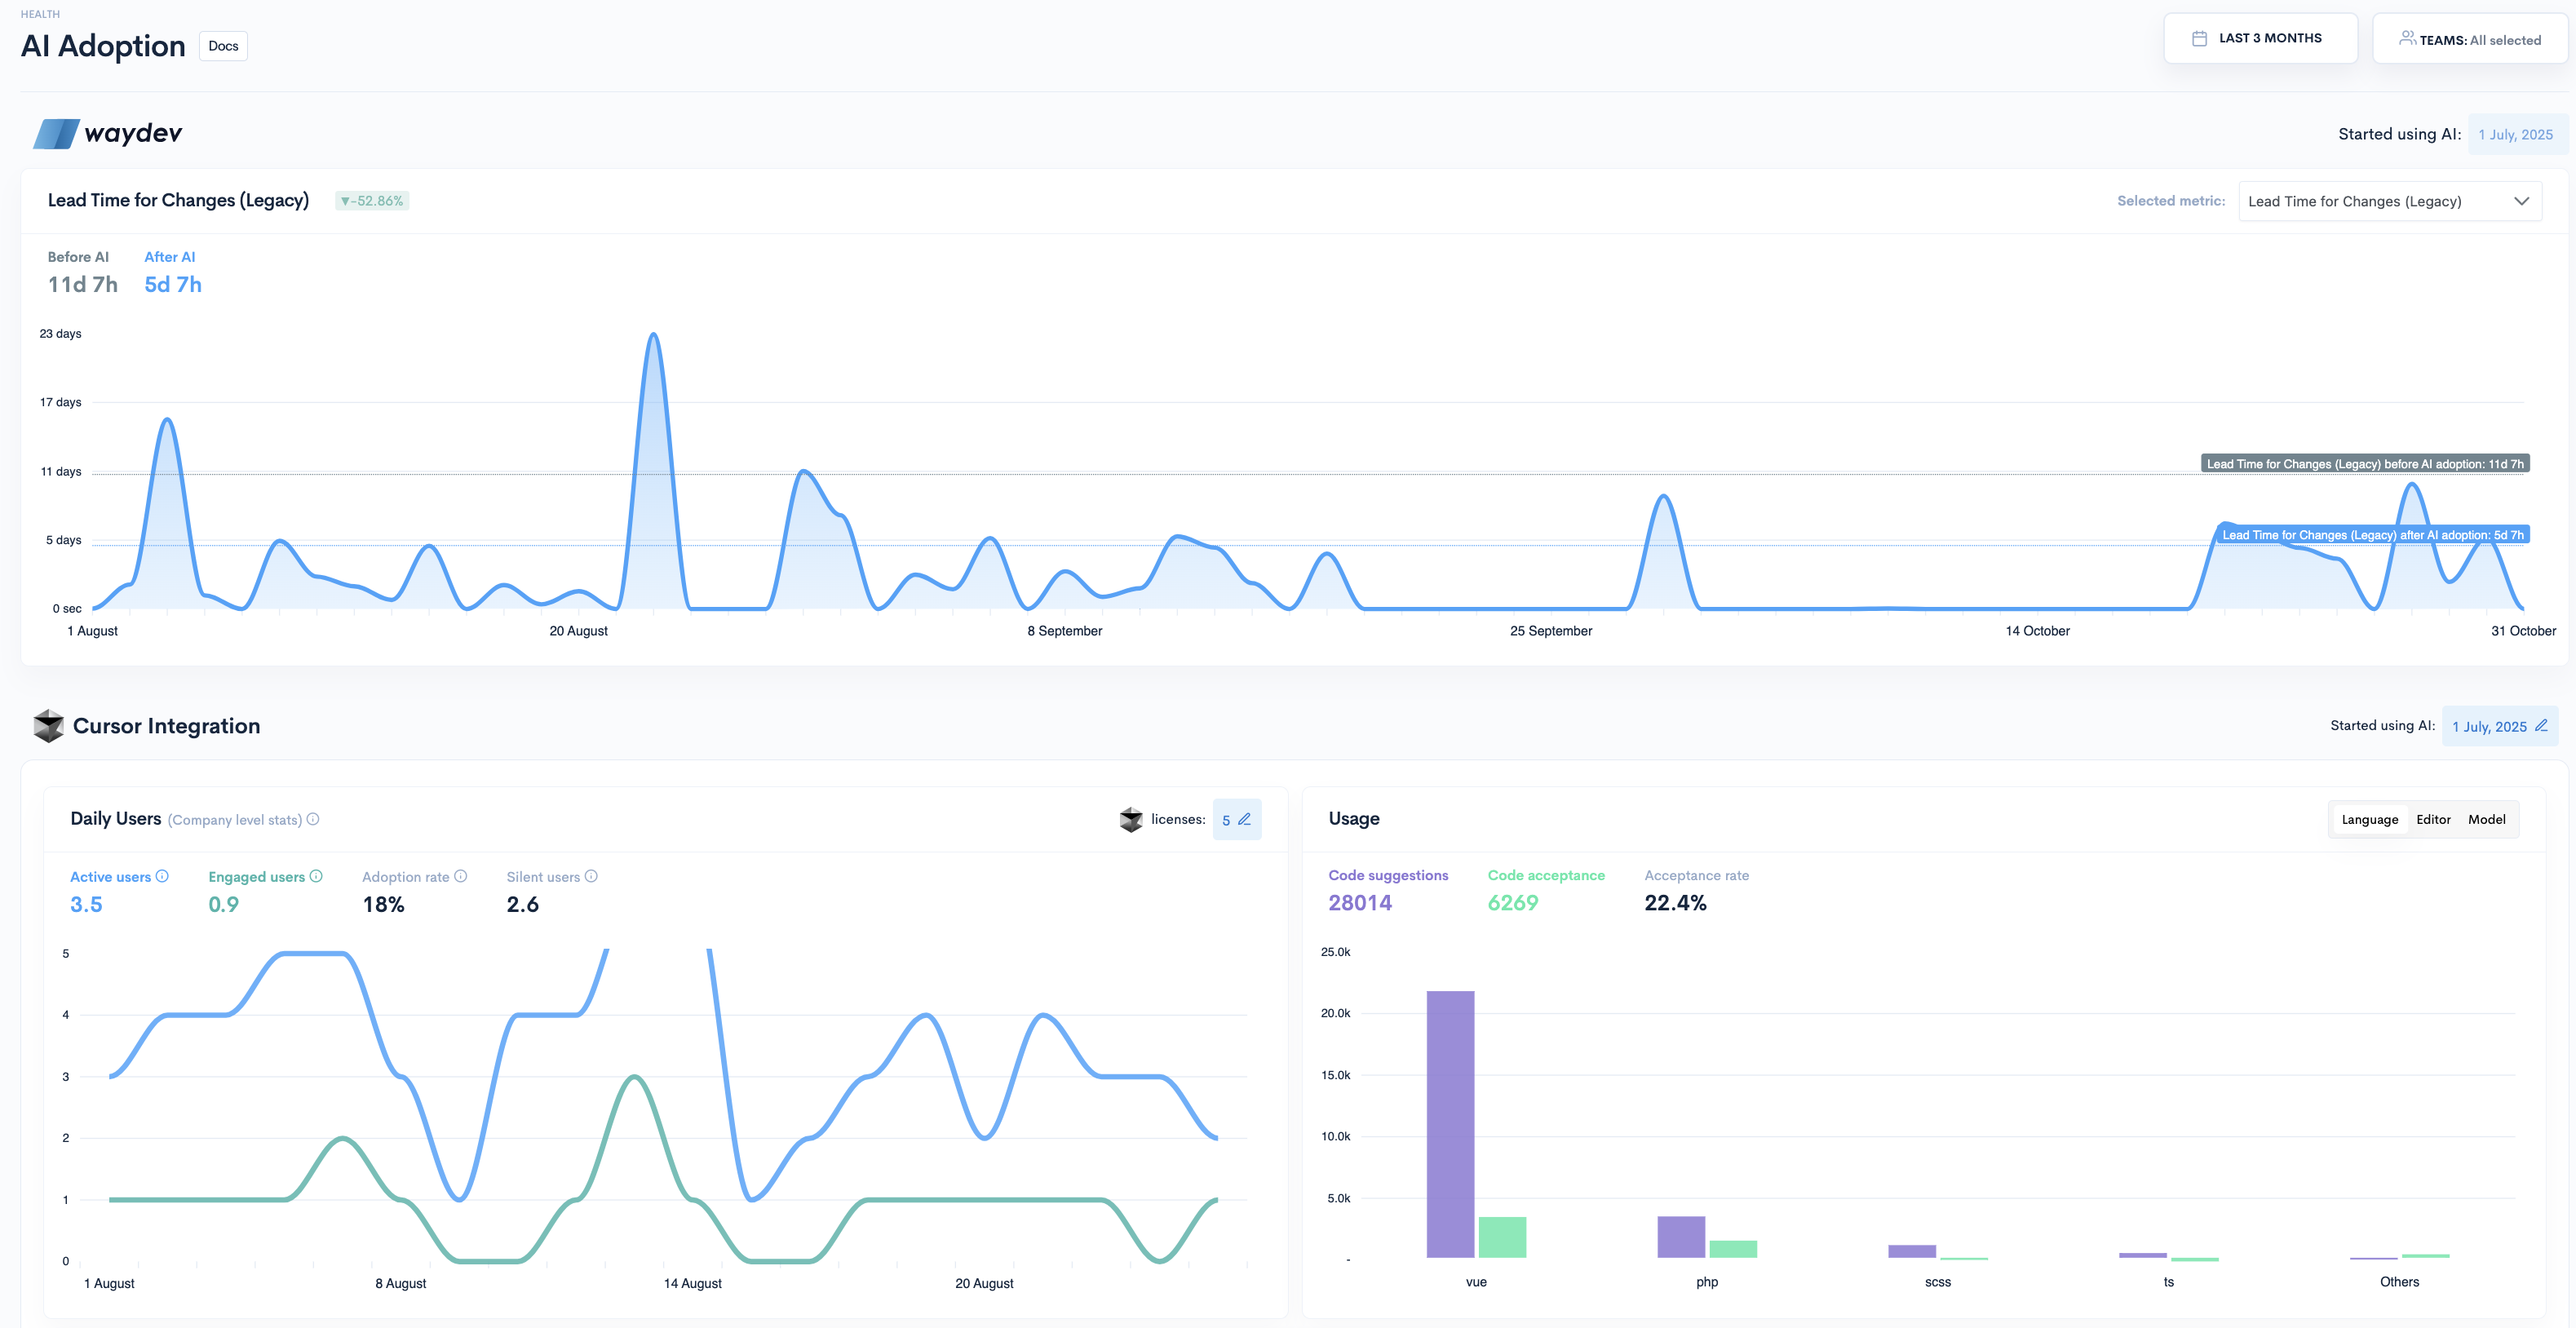
Task: Edit licenses count pencil icon
Action: (1245, 819)
